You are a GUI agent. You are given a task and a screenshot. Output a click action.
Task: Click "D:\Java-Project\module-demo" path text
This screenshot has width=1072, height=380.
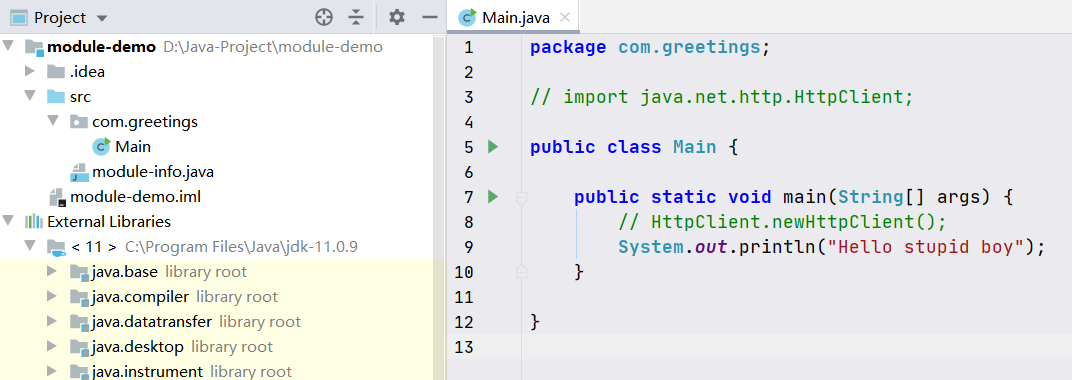pos(273,47)
